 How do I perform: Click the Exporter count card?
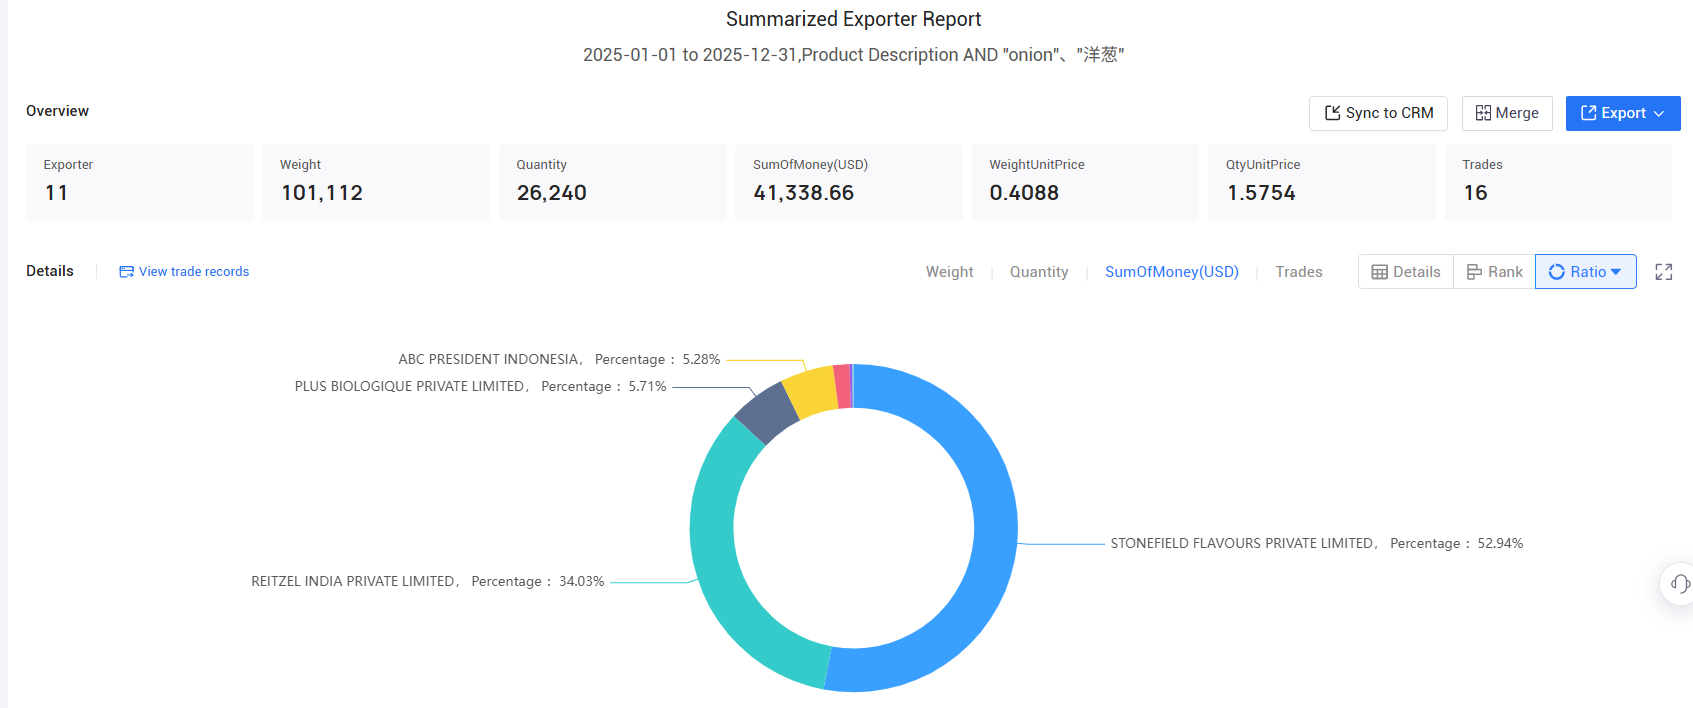click(140, 182)
